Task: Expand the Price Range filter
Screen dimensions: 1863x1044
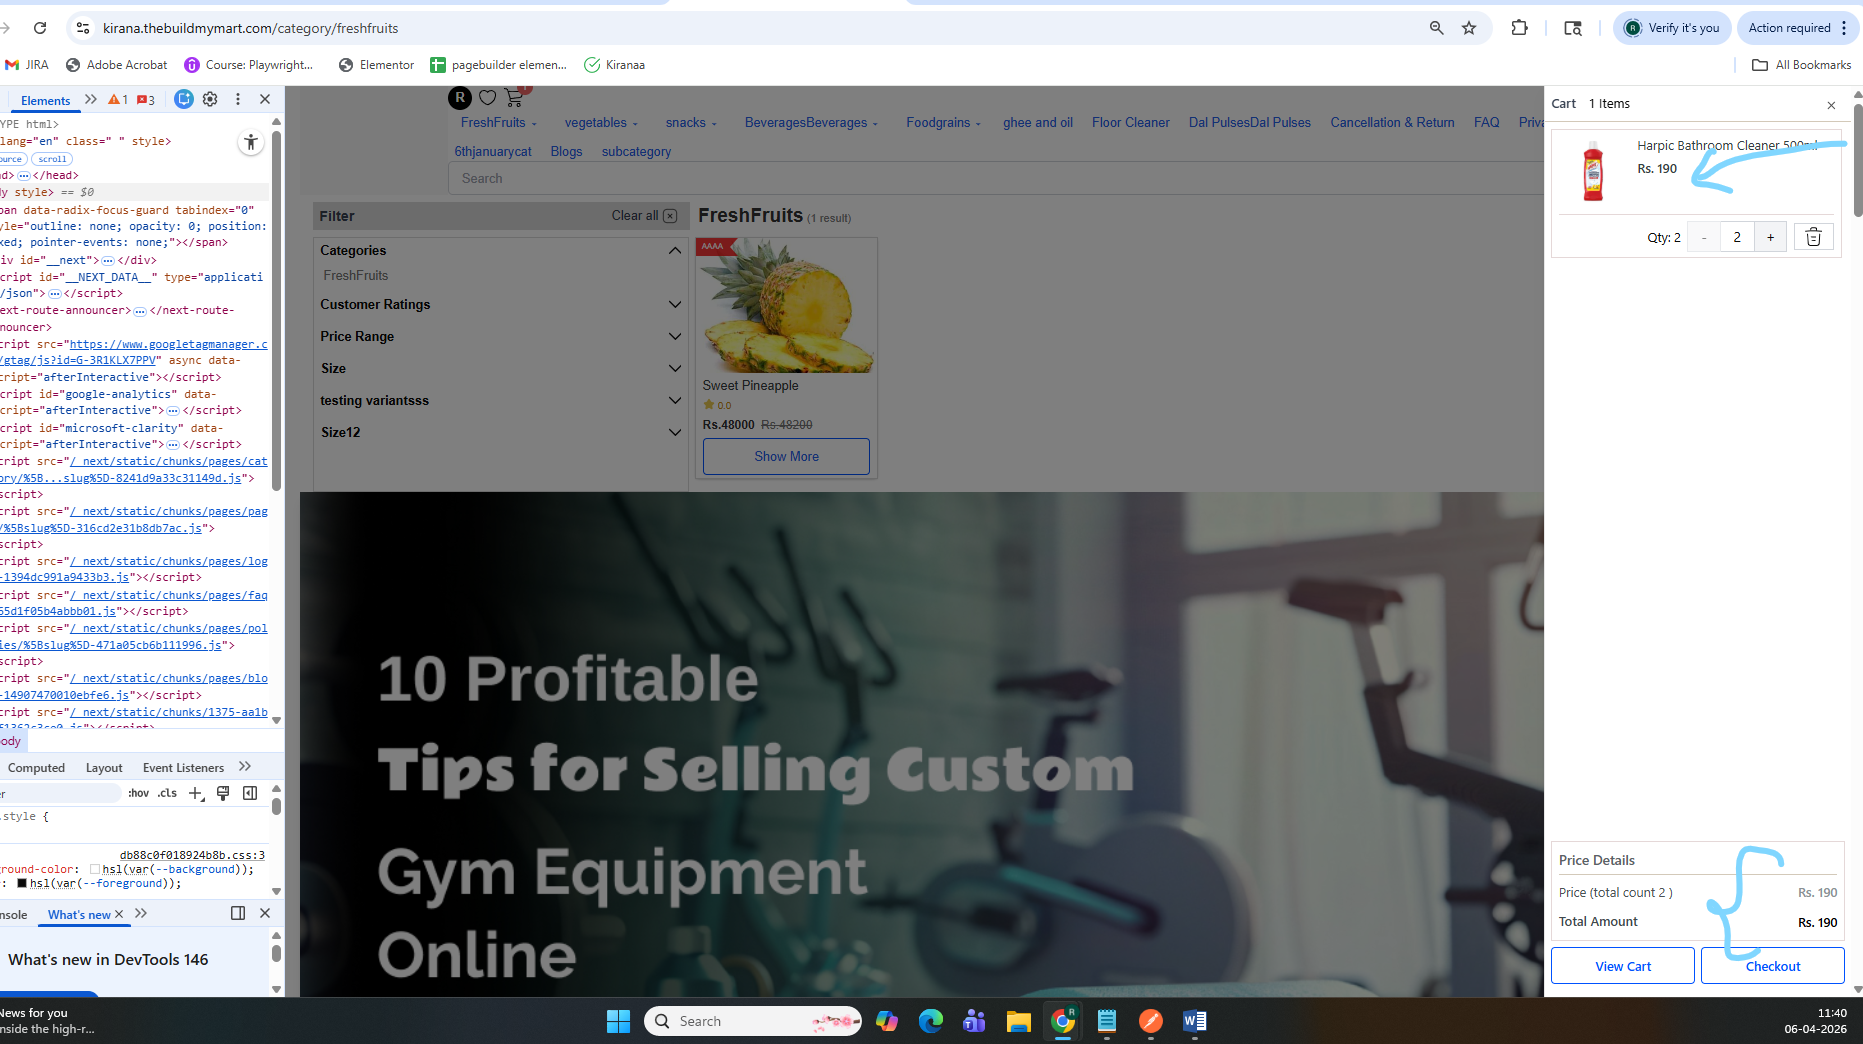Action: pyautogui.click(x=675, y=336)
